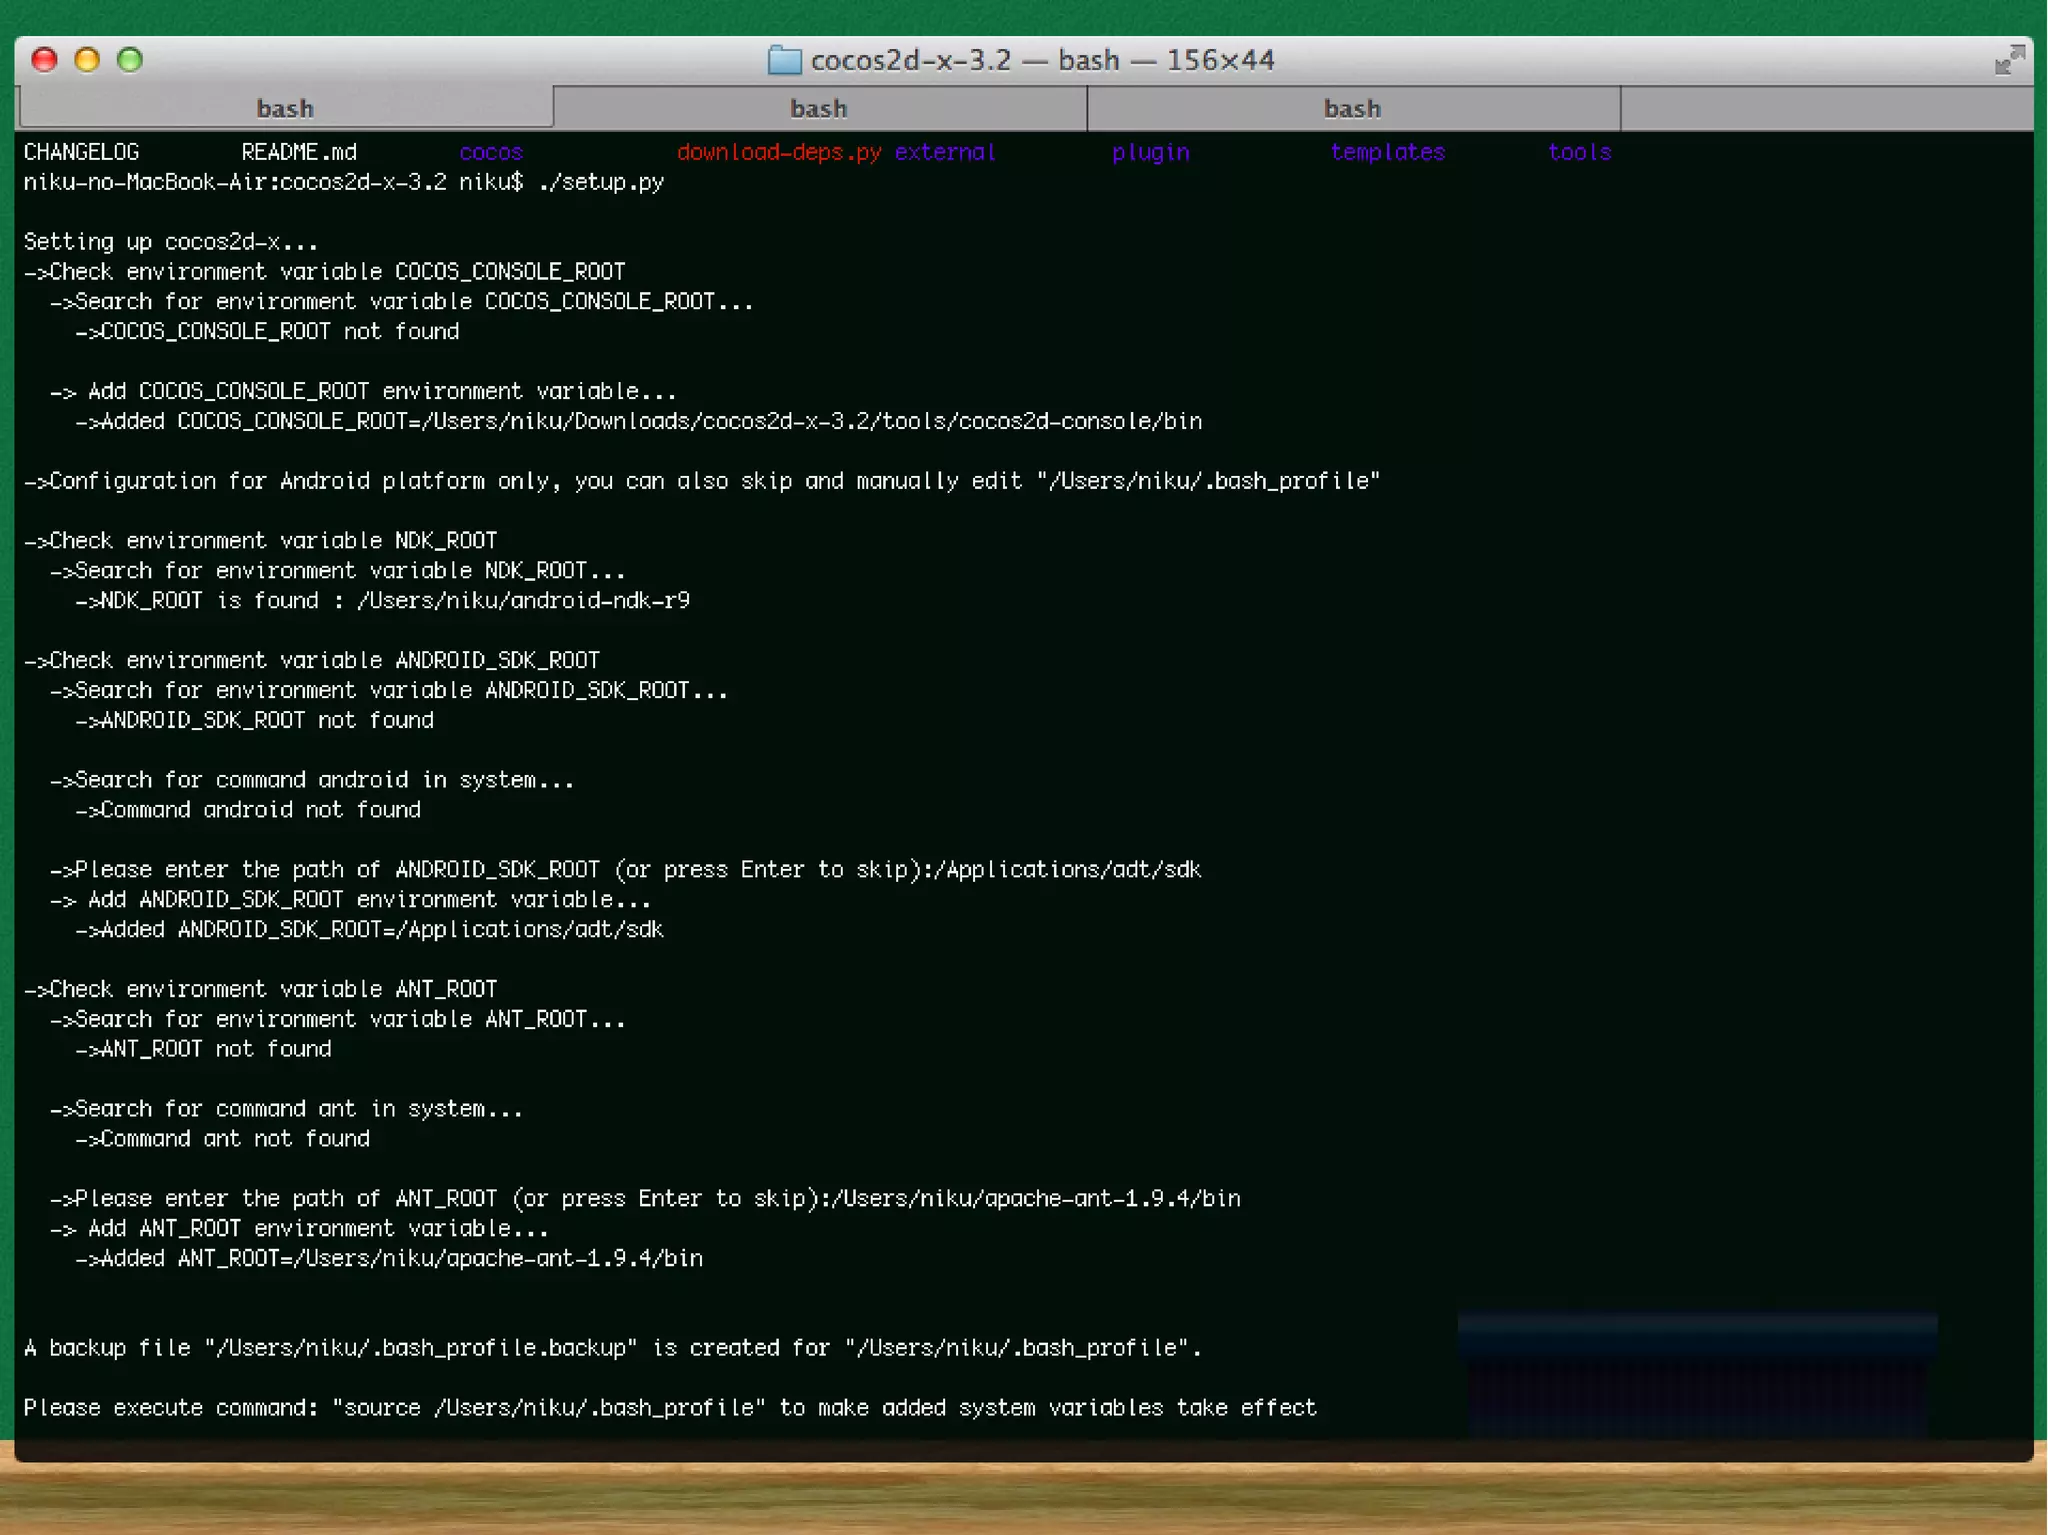
Task: Click the red download-deps.py filename
Action: pyautogui.click(x=779, y=152)
